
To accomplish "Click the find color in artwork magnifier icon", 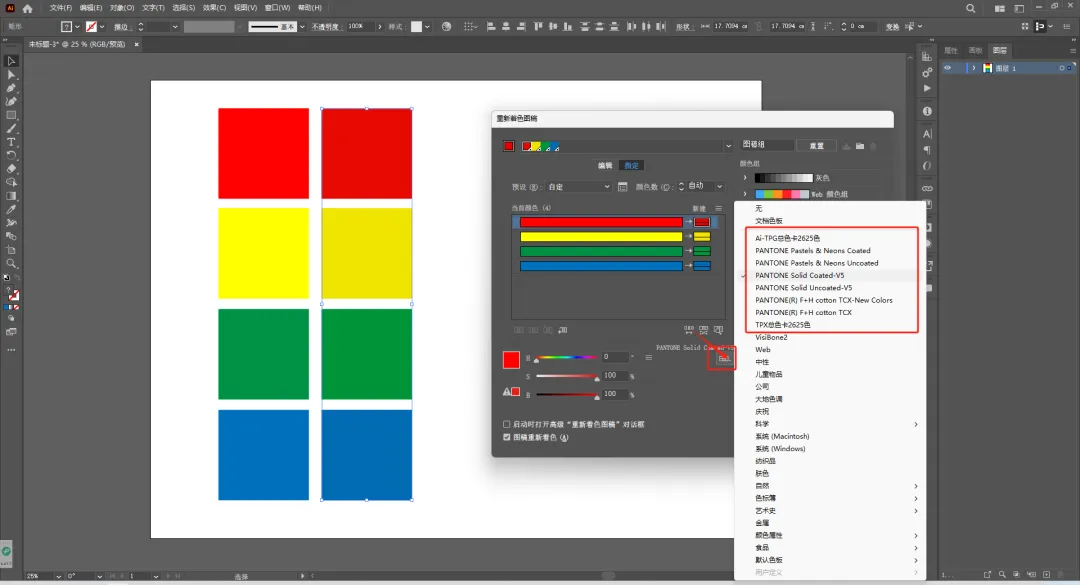I will pos(718,330).
